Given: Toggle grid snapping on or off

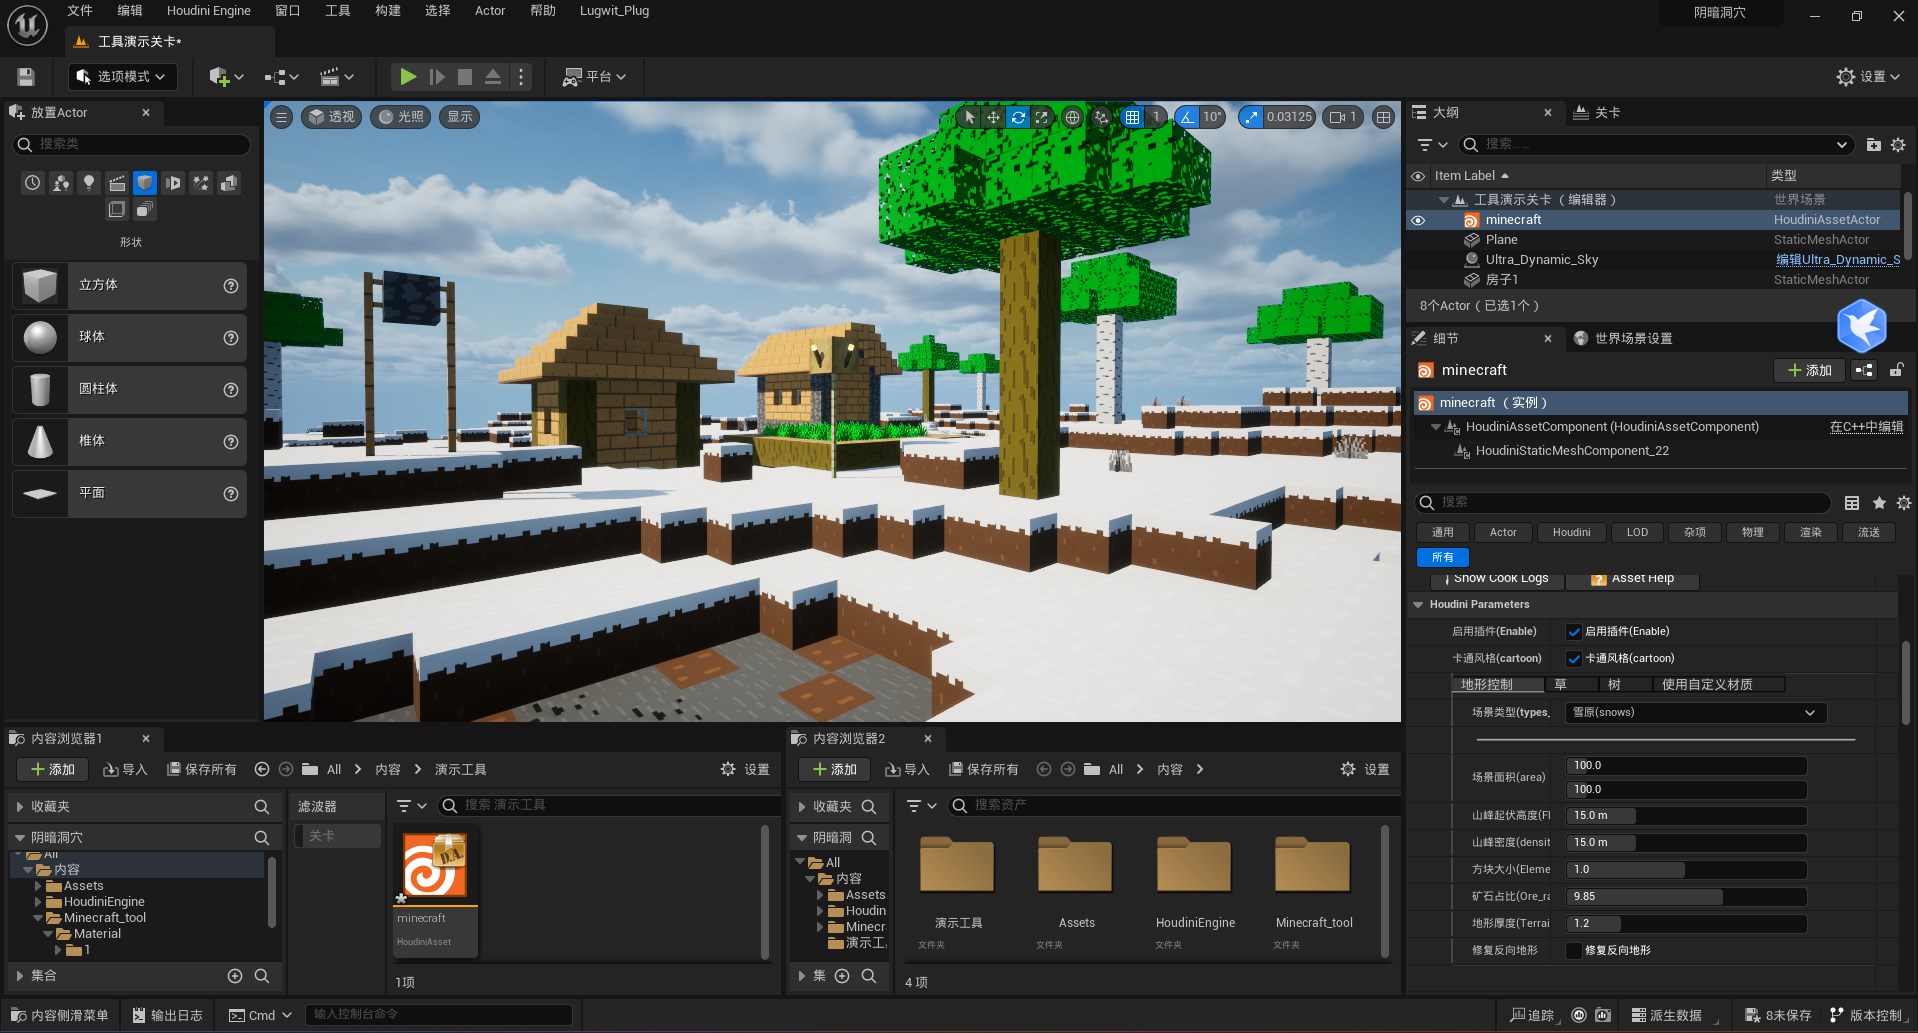Looking at the screenshot, I should [x=1132, y=117].
